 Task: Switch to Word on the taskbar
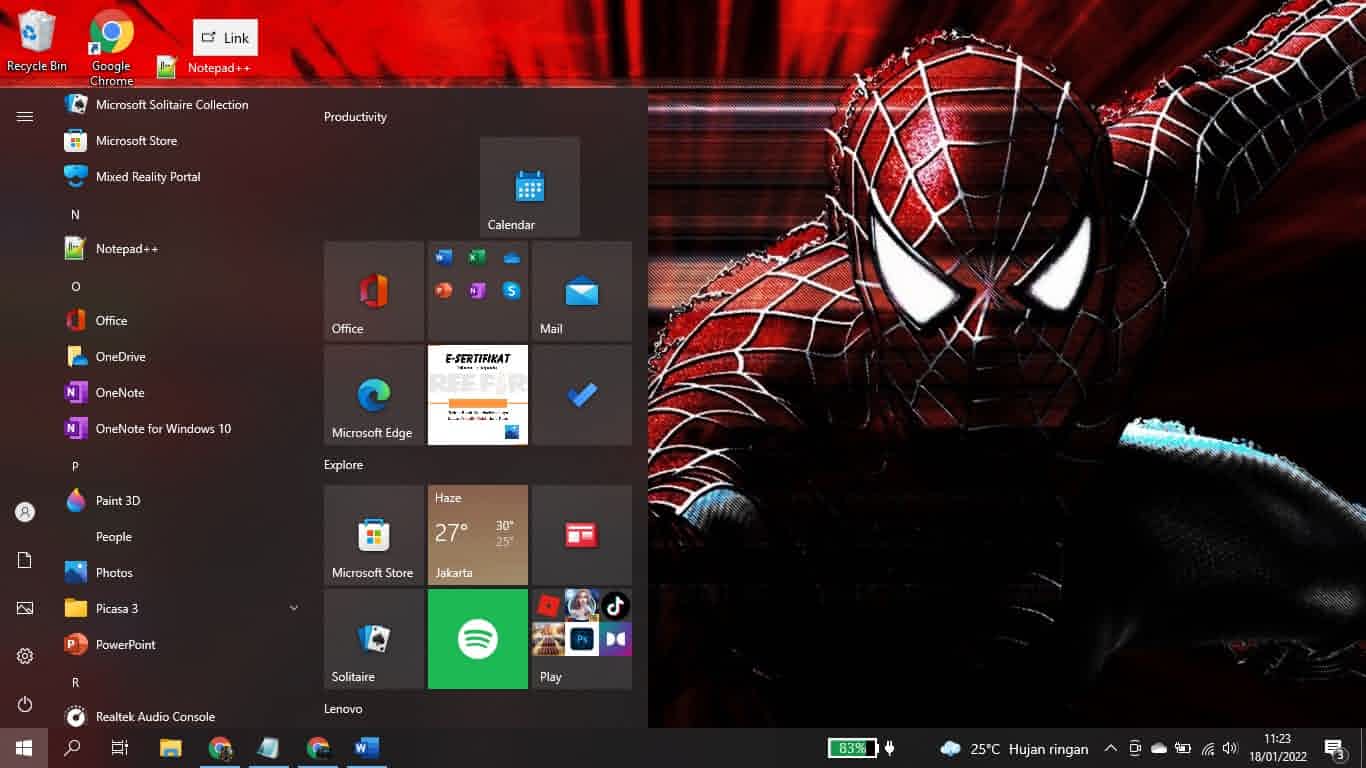tap(367, 748)
